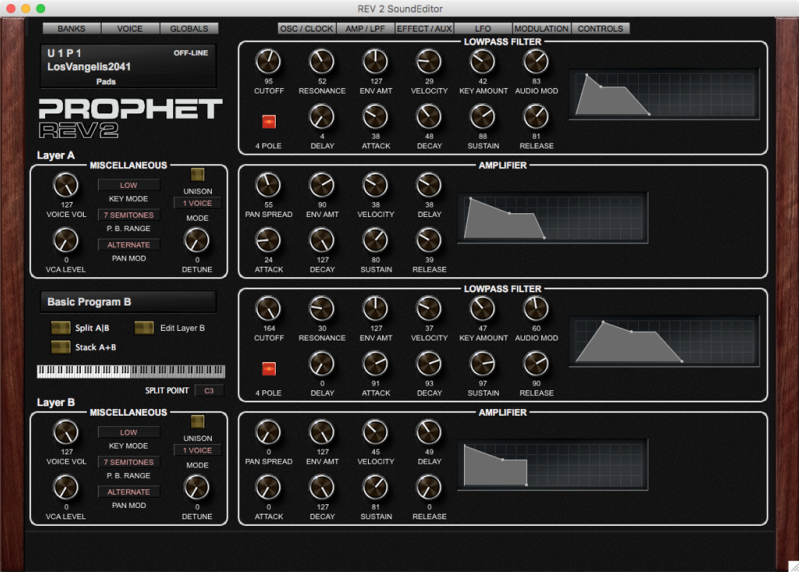
Task: Click the split point keyboard strip
Action: coord(131,371)
